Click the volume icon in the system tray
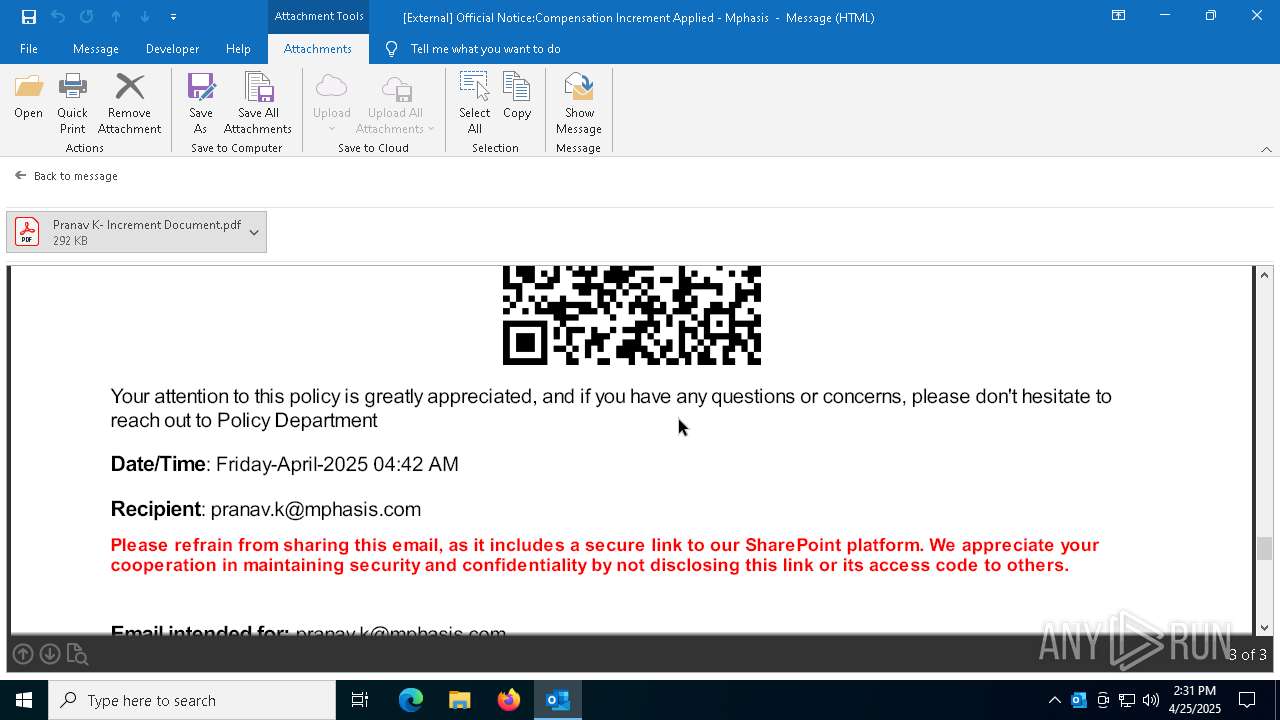The width and height of the screenshot is (1280, 720). click(1151, 700)
